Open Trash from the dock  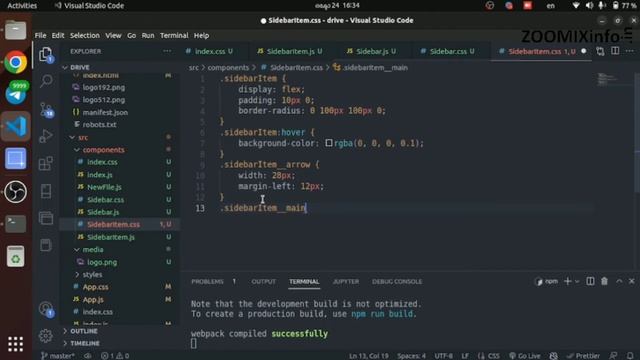pyautogui.click(x=16, y=256)
